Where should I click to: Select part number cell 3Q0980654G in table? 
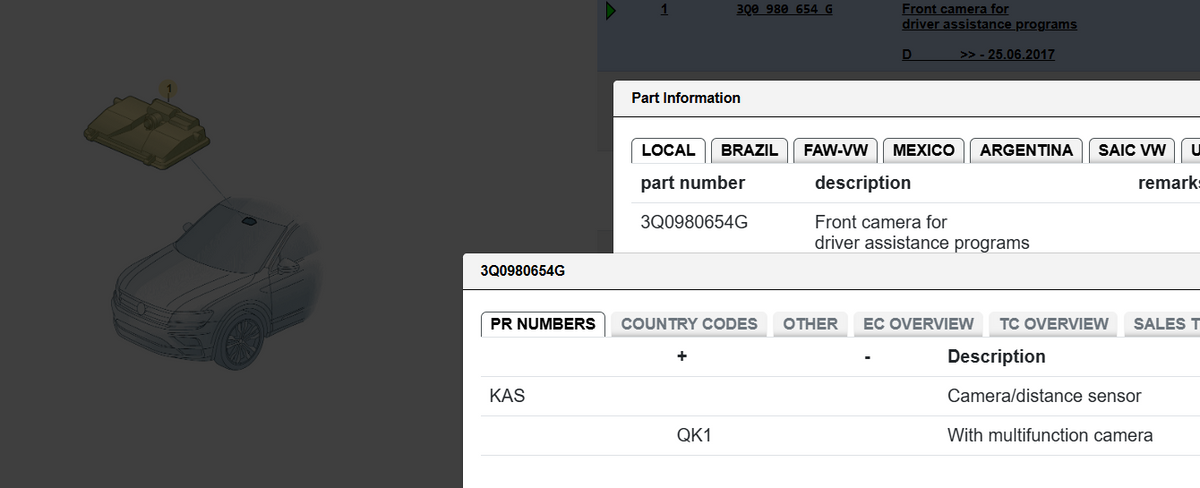coord(694,222)
